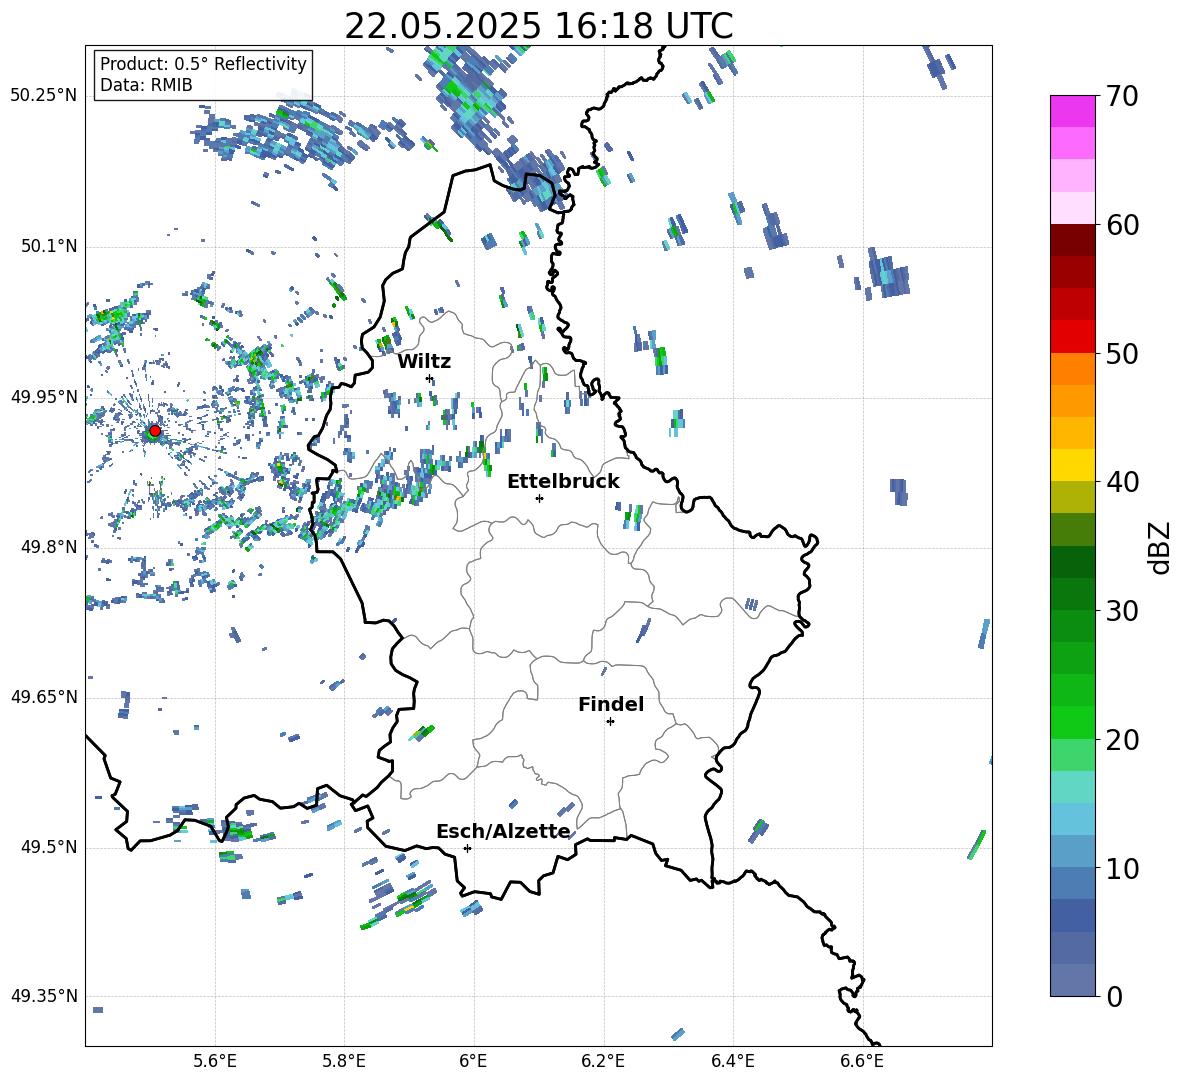This screenshot has width=1184, height=1081.
Task: Click the 49.35°N latitude tick label
Action: 44,996
